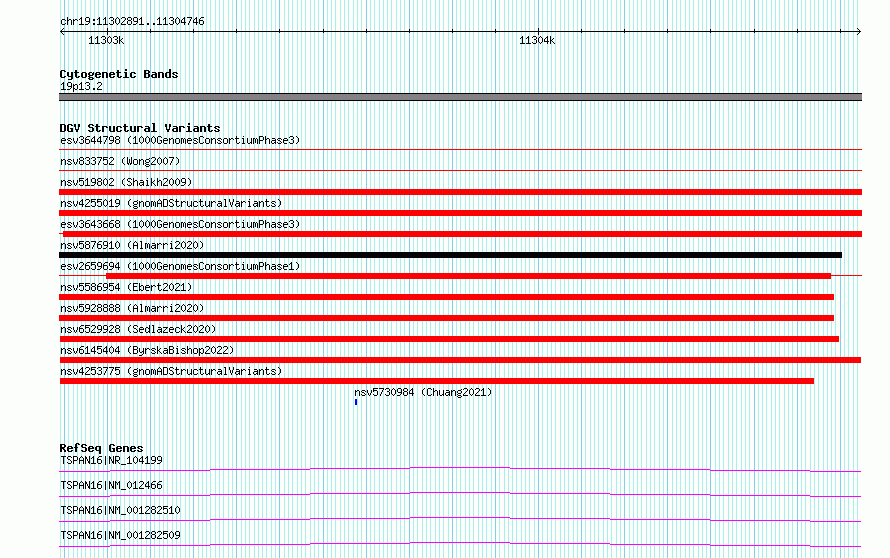Select the RefSeq Genes track title
The height and width of the screenshot is (558, 890).
point(101,448)
